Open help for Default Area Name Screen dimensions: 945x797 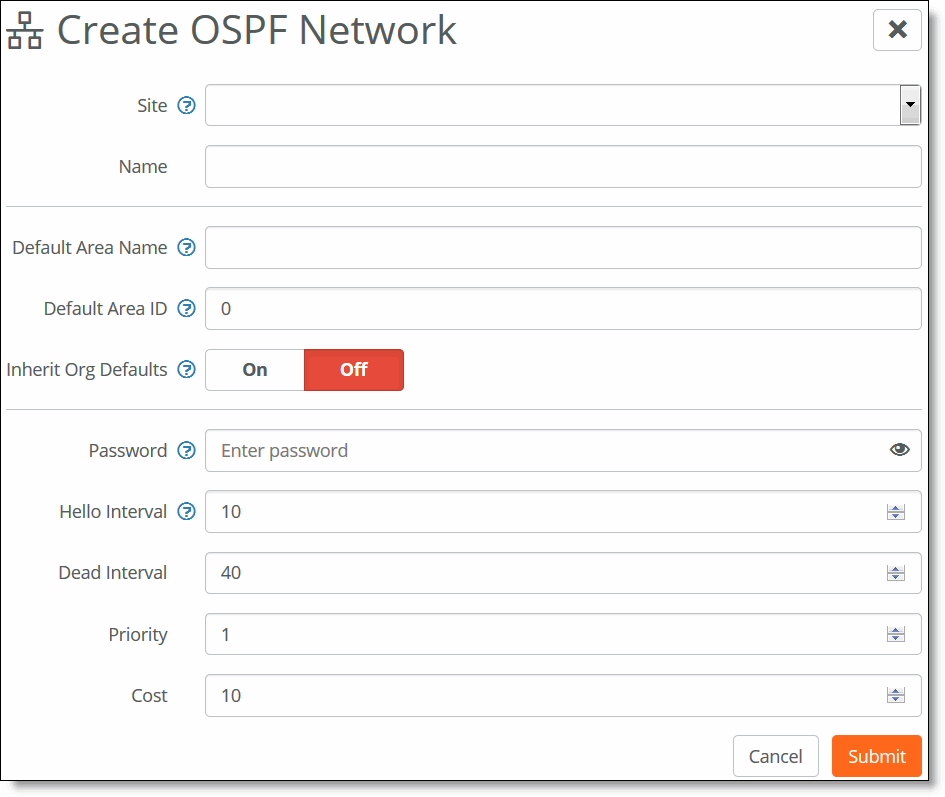click(186, 247)
